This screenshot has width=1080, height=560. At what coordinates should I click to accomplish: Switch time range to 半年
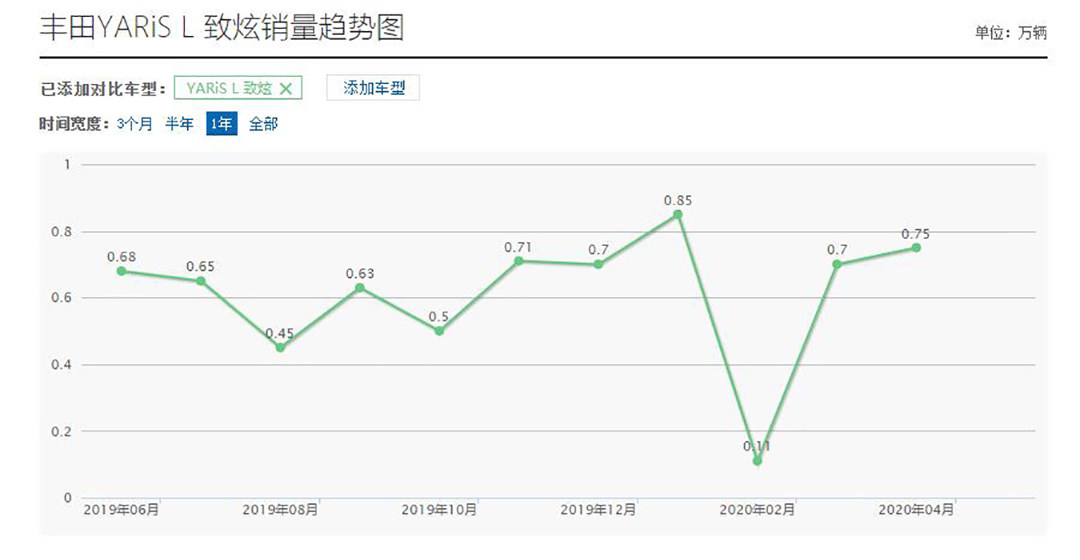pos(179,124)
